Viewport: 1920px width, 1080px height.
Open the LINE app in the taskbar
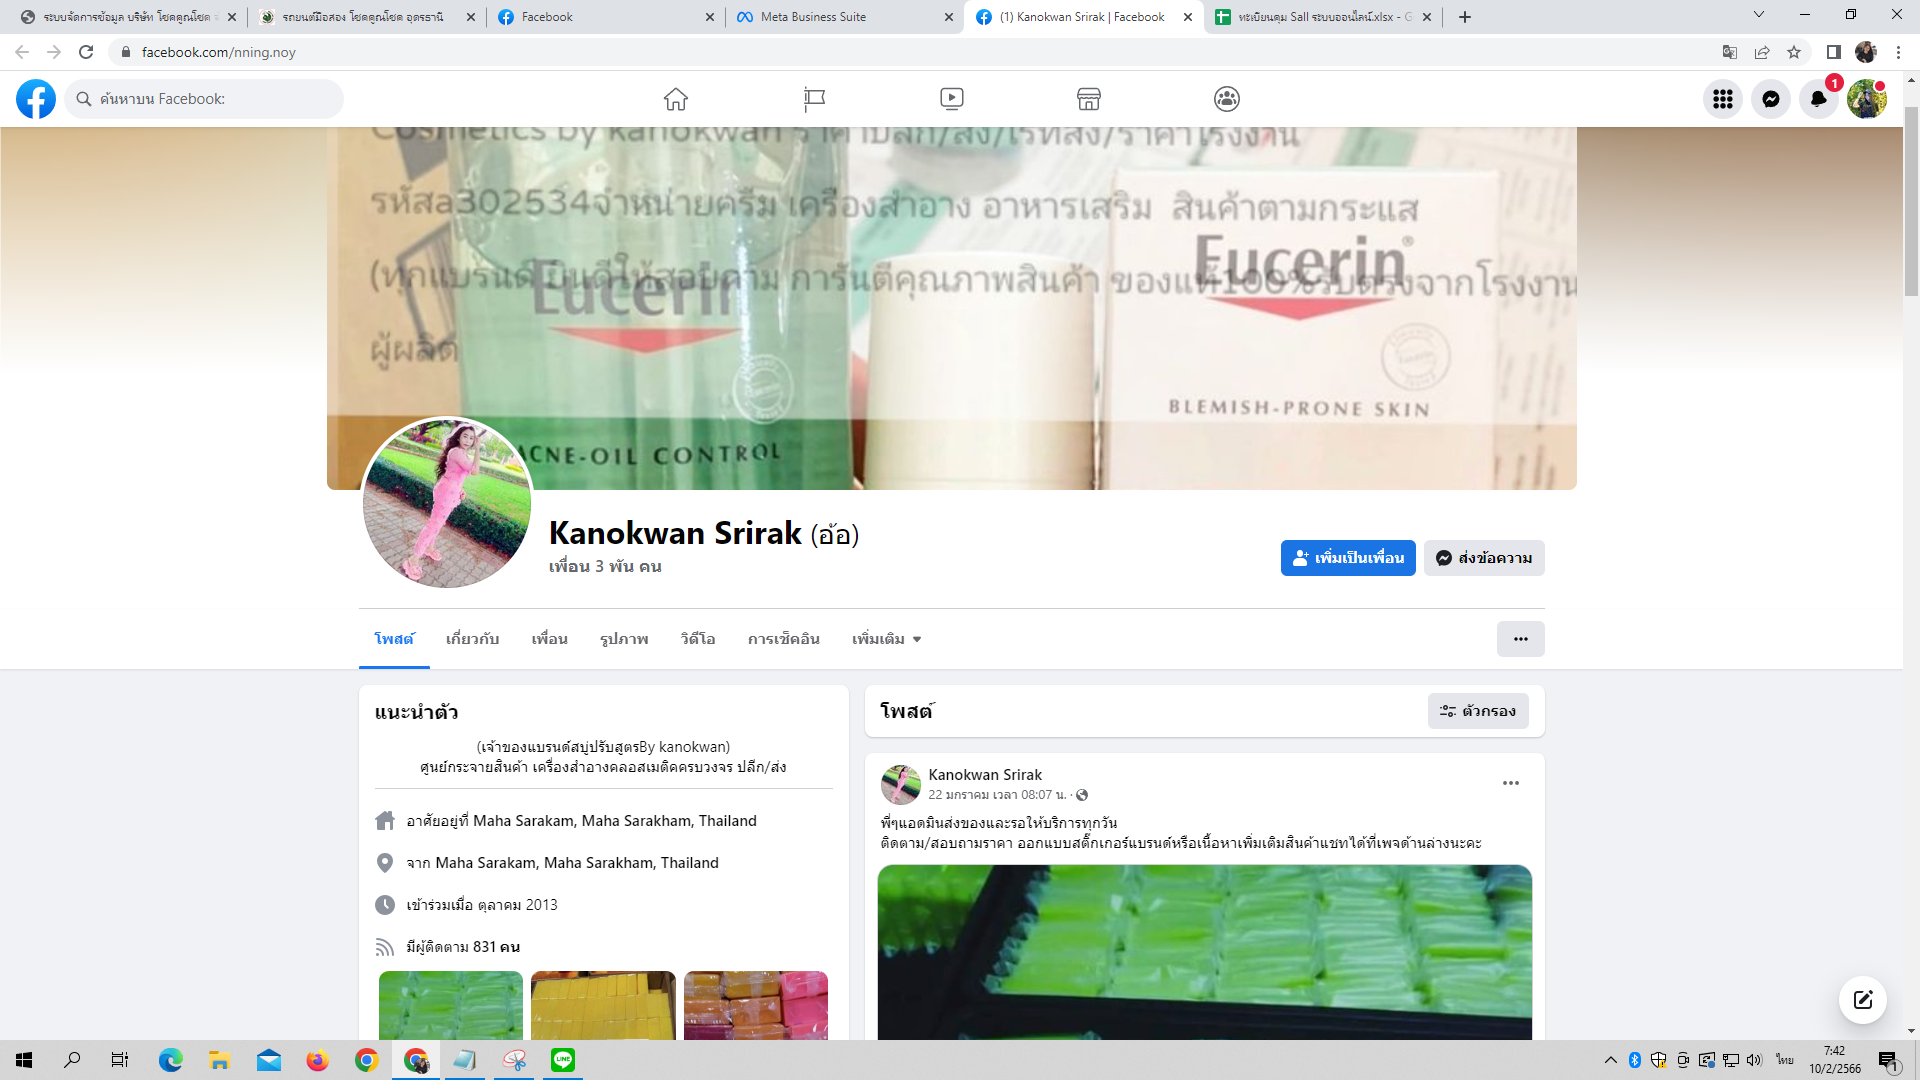(x=563, y=1060)
